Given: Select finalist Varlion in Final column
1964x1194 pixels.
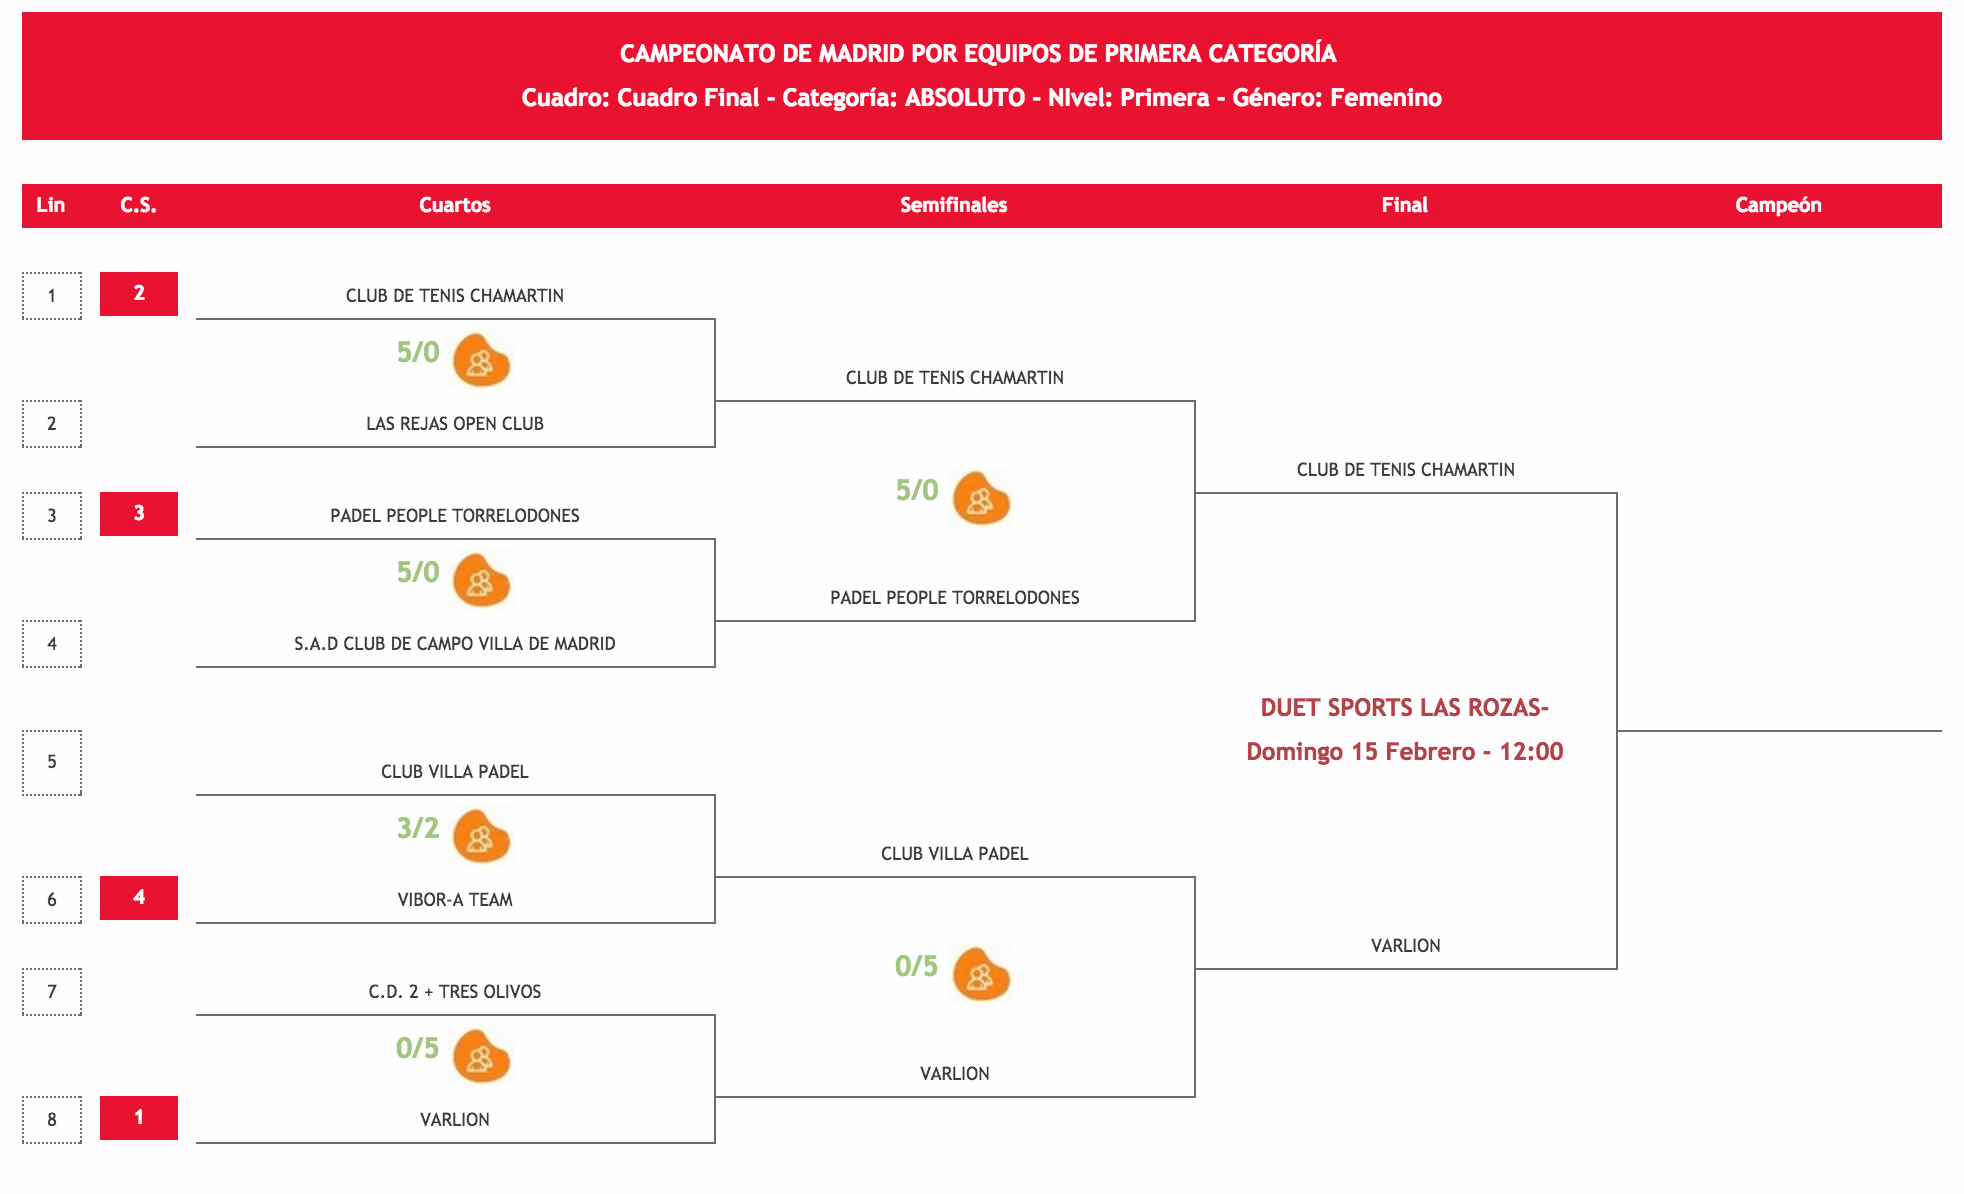Looking at the screenshot, I should [1405, 945].
